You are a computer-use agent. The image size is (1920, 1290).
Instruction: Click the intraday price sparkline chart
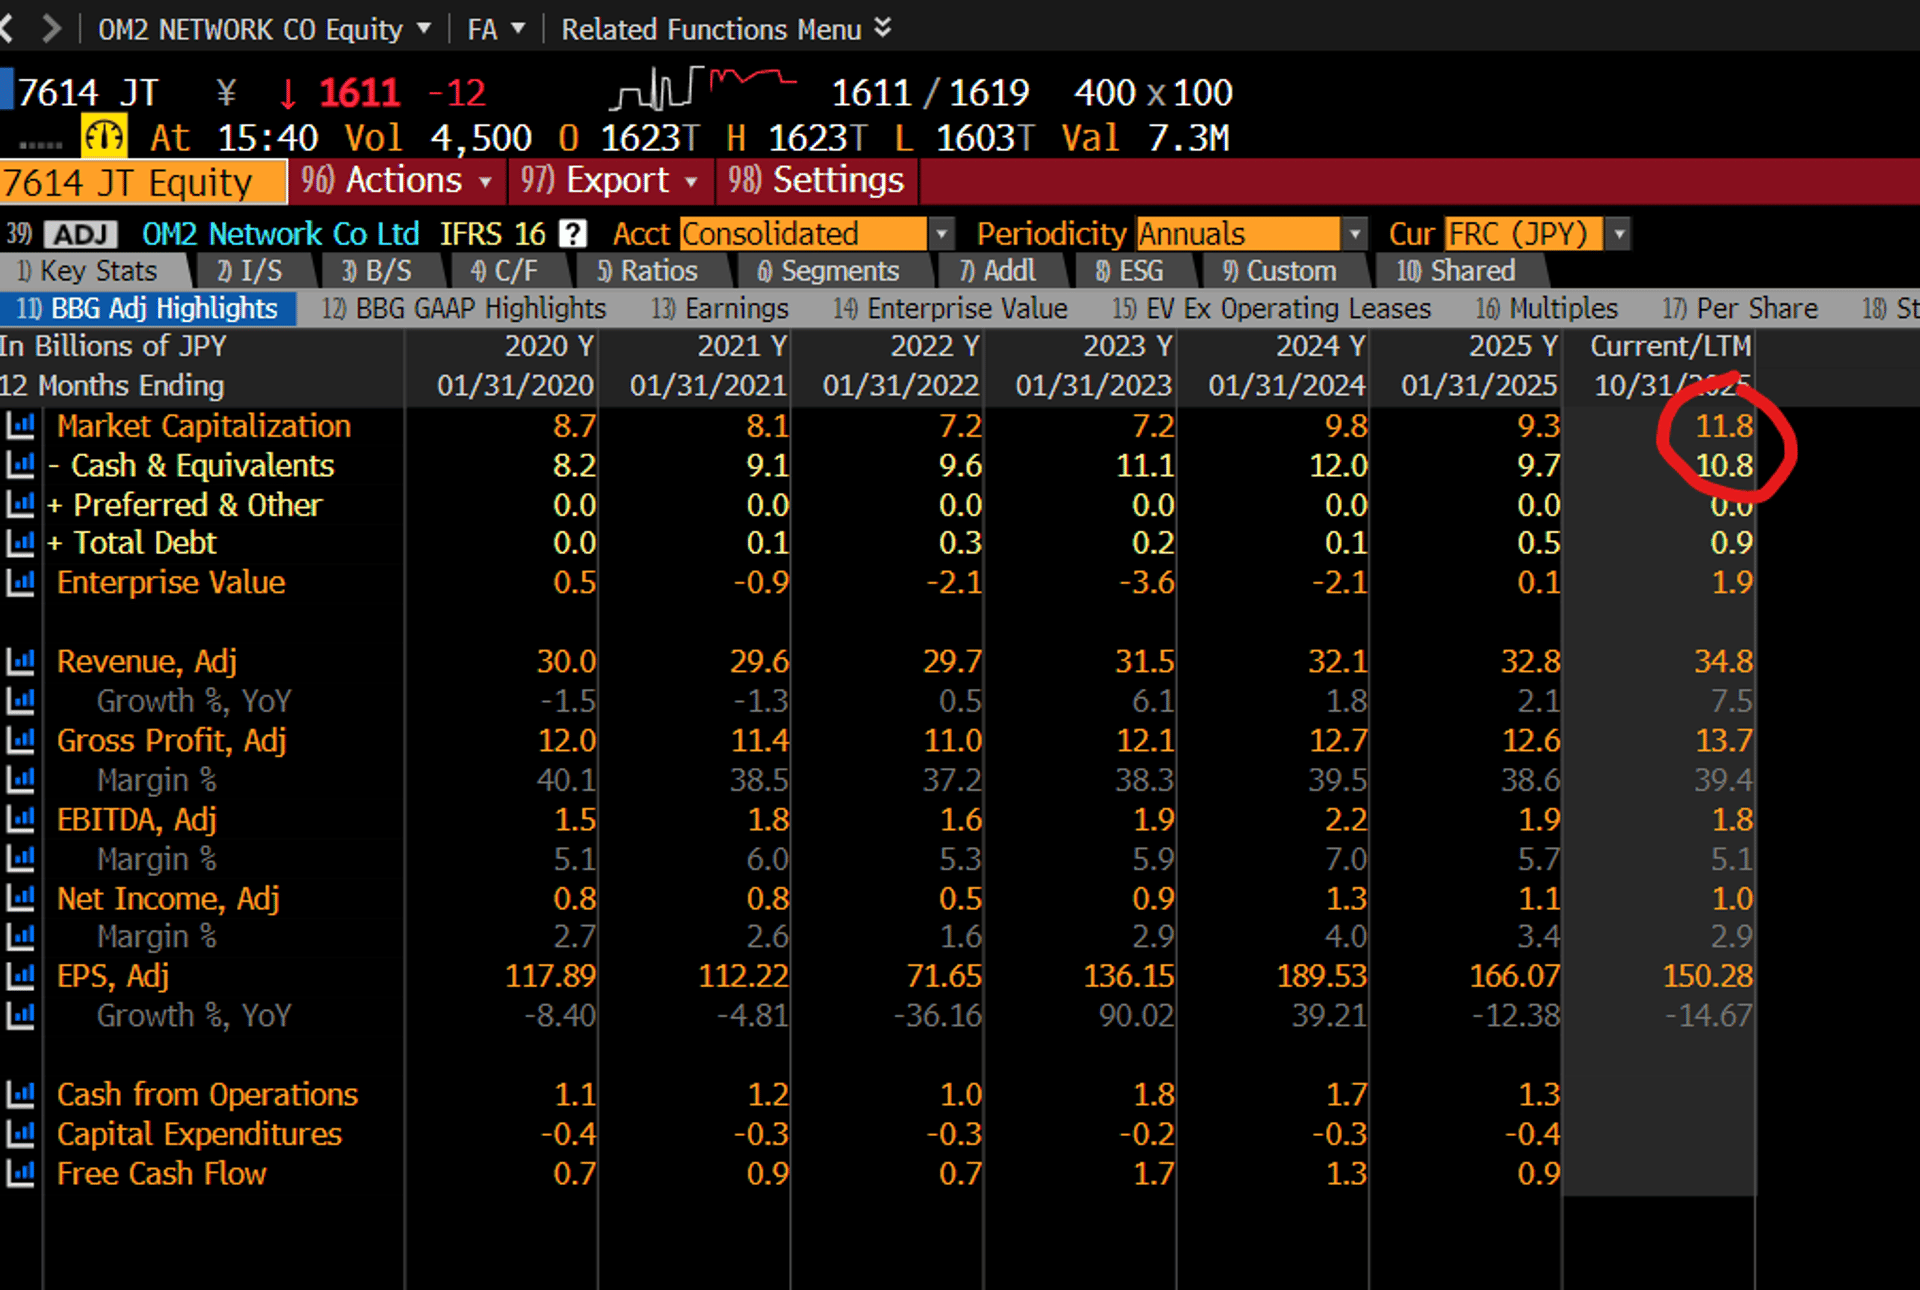coord(703,90)
